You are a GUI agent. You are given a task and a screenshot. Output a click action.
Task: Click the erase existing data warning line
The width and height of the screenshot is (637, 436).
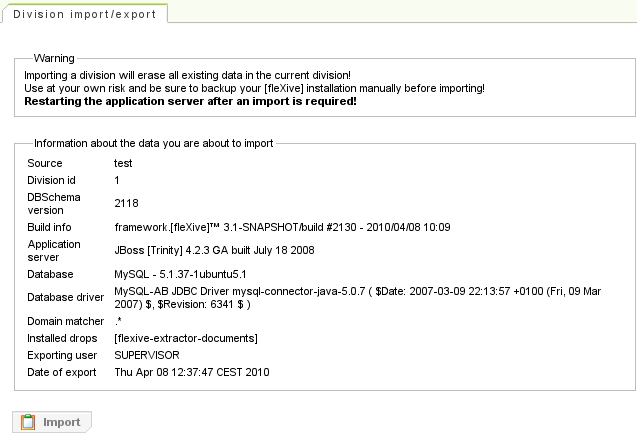tap(188, 75)
